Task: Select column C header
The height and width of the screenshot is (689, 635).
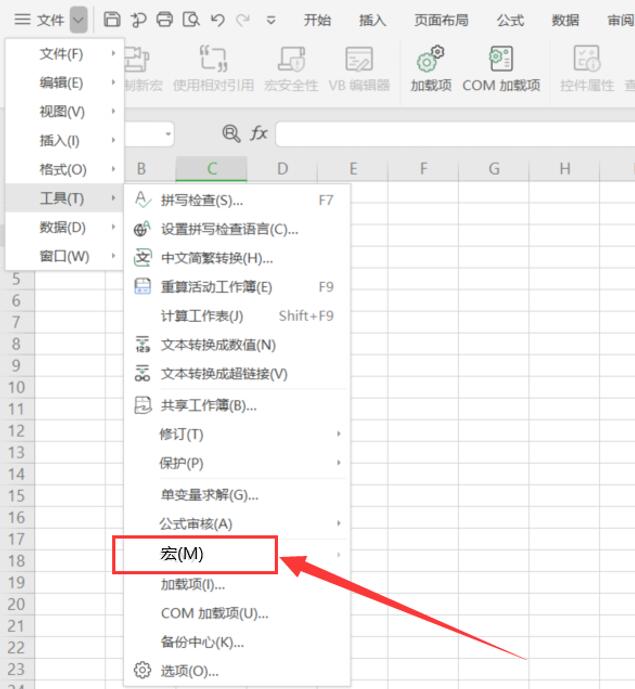Action: point(211,168)
